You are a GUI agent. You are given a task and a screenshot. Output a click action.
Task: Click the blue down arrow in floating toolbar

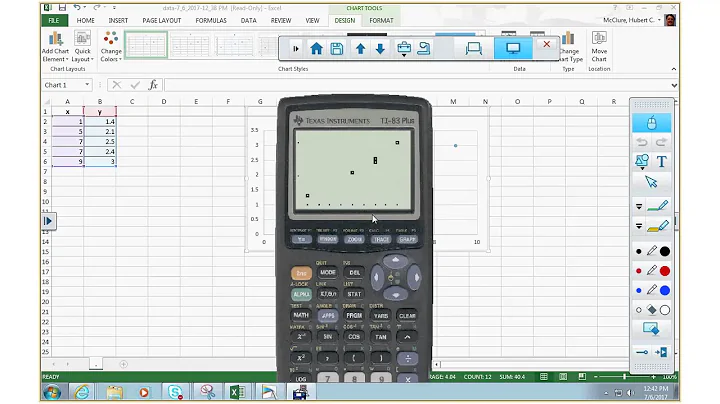pyautogui.click(x=380, y=49)
